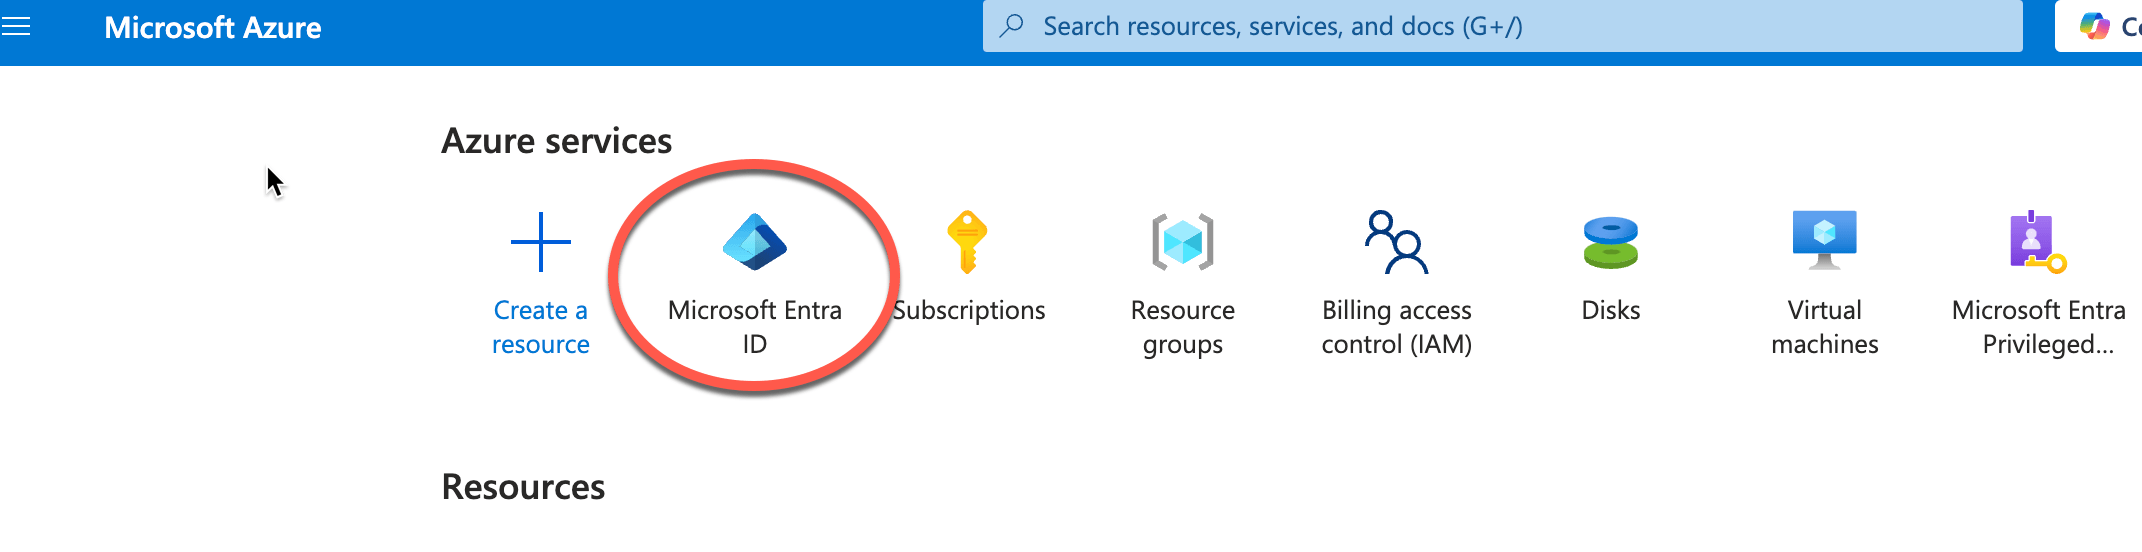Screen dimensions: 2142x552
Task: Open the Microsoft Entra Privileged identity icon
Action: 2038,242
